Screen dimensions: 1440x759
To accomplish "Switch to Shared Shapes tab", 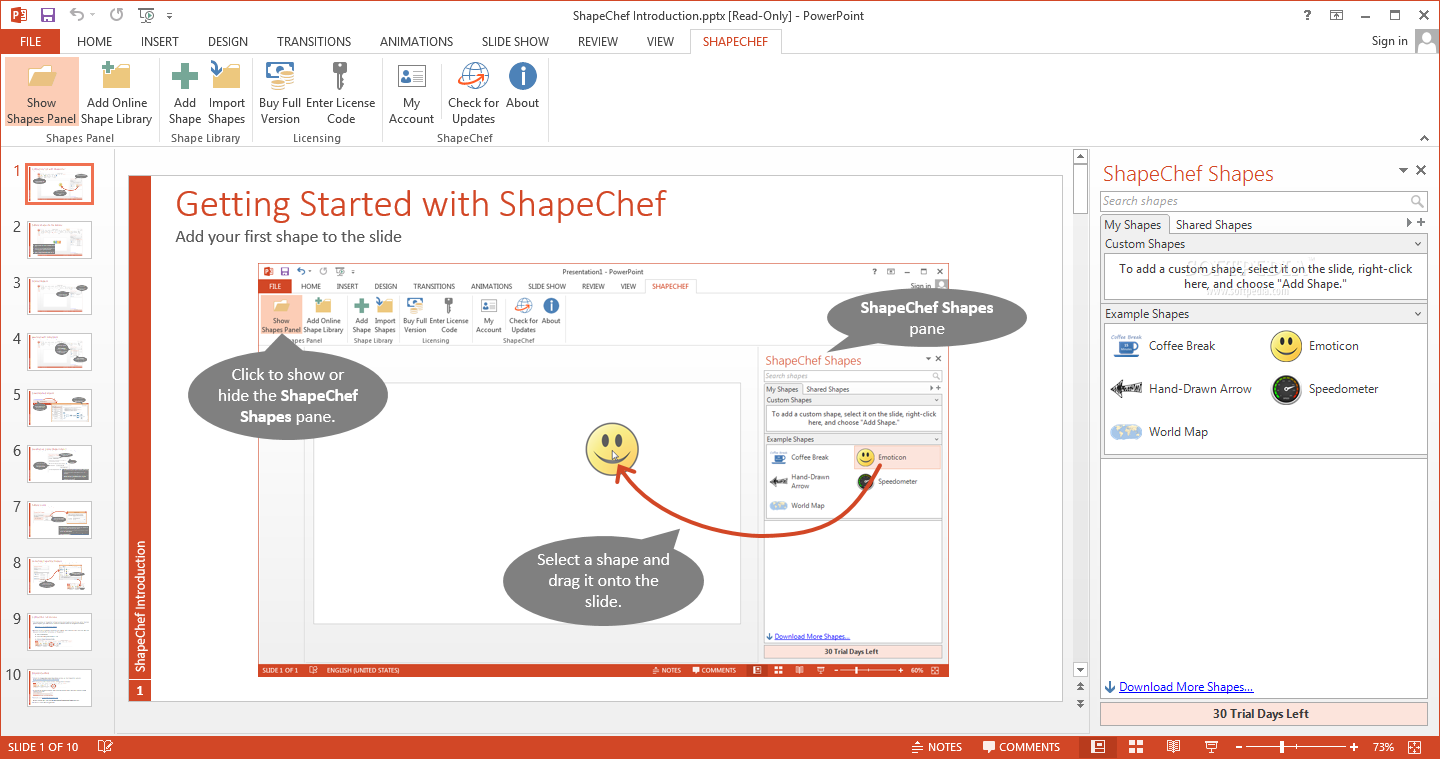I will [1214, 225].
